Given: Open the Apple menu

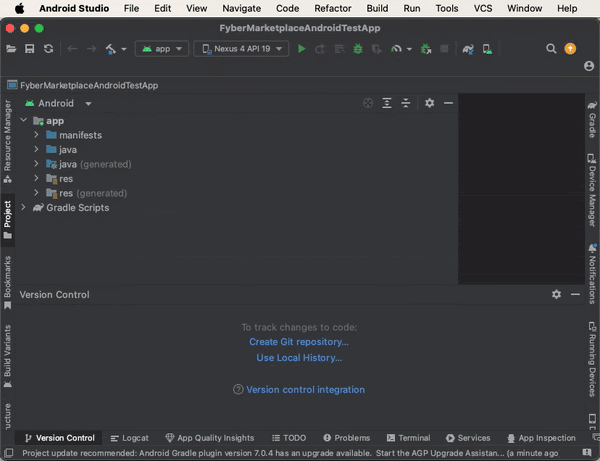Looking at the screenshot, I should [x=20, y=8].
